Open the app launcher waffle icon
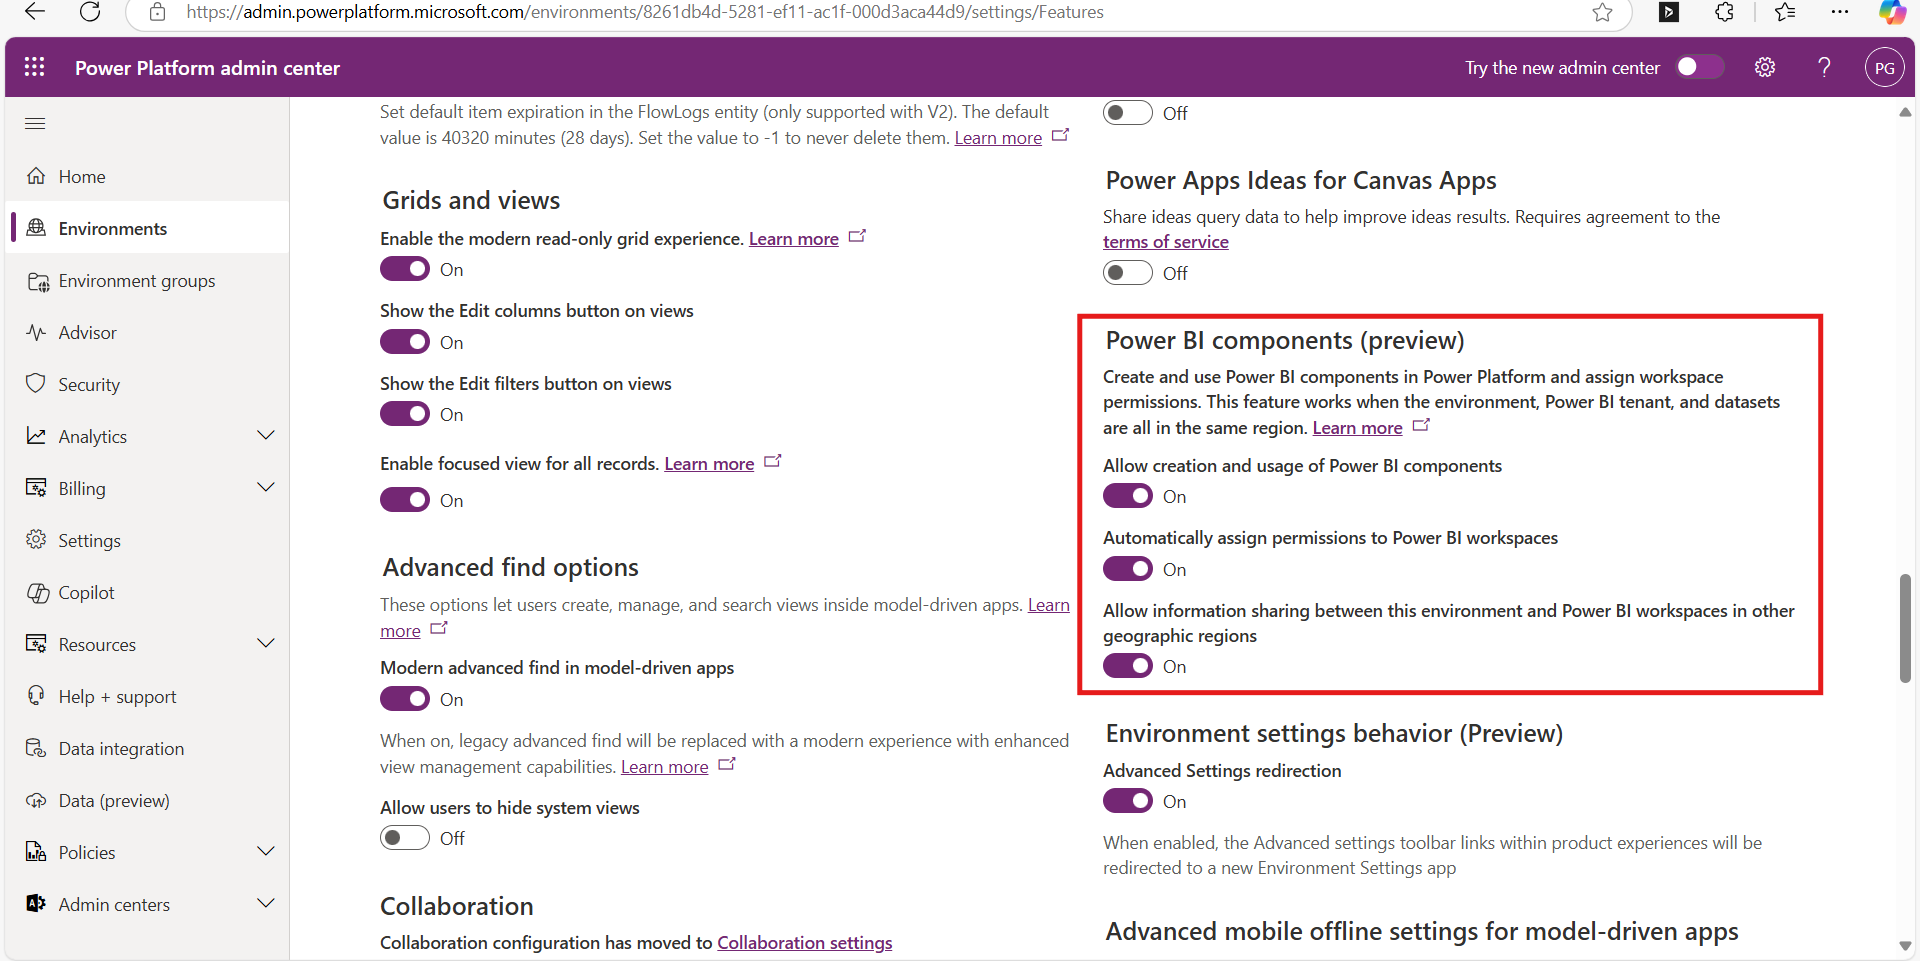This screenshot has height=961, width=1920. 35,67
